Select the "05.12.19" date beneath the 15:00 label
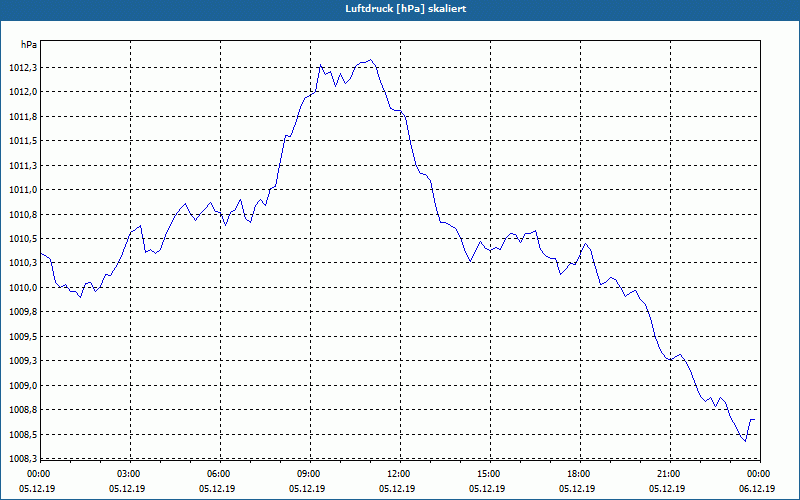 coord(487,489)
